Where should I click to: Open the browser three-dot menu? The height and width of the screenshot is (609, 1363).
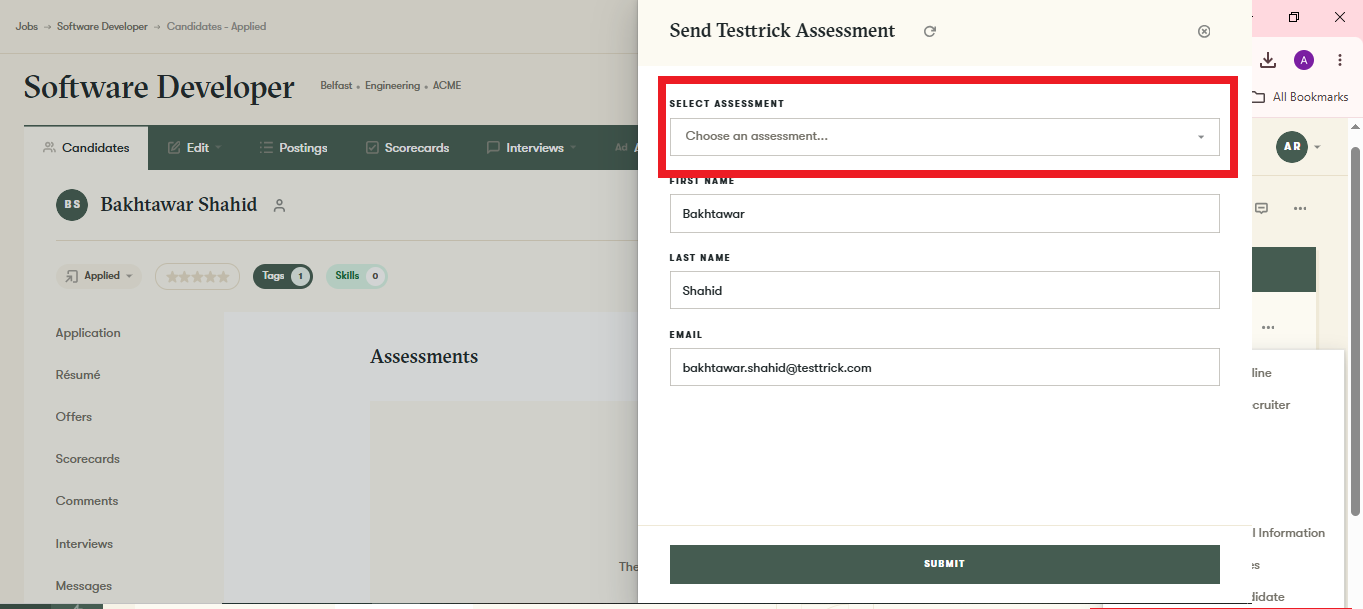pos(1340,60)
